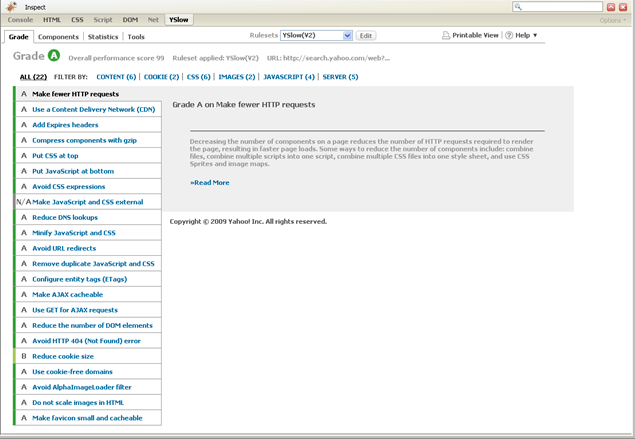Viewport: 635px width, 439px height.
Task: Select Make AJAX cacheable rule
Action: click(88, 294)
